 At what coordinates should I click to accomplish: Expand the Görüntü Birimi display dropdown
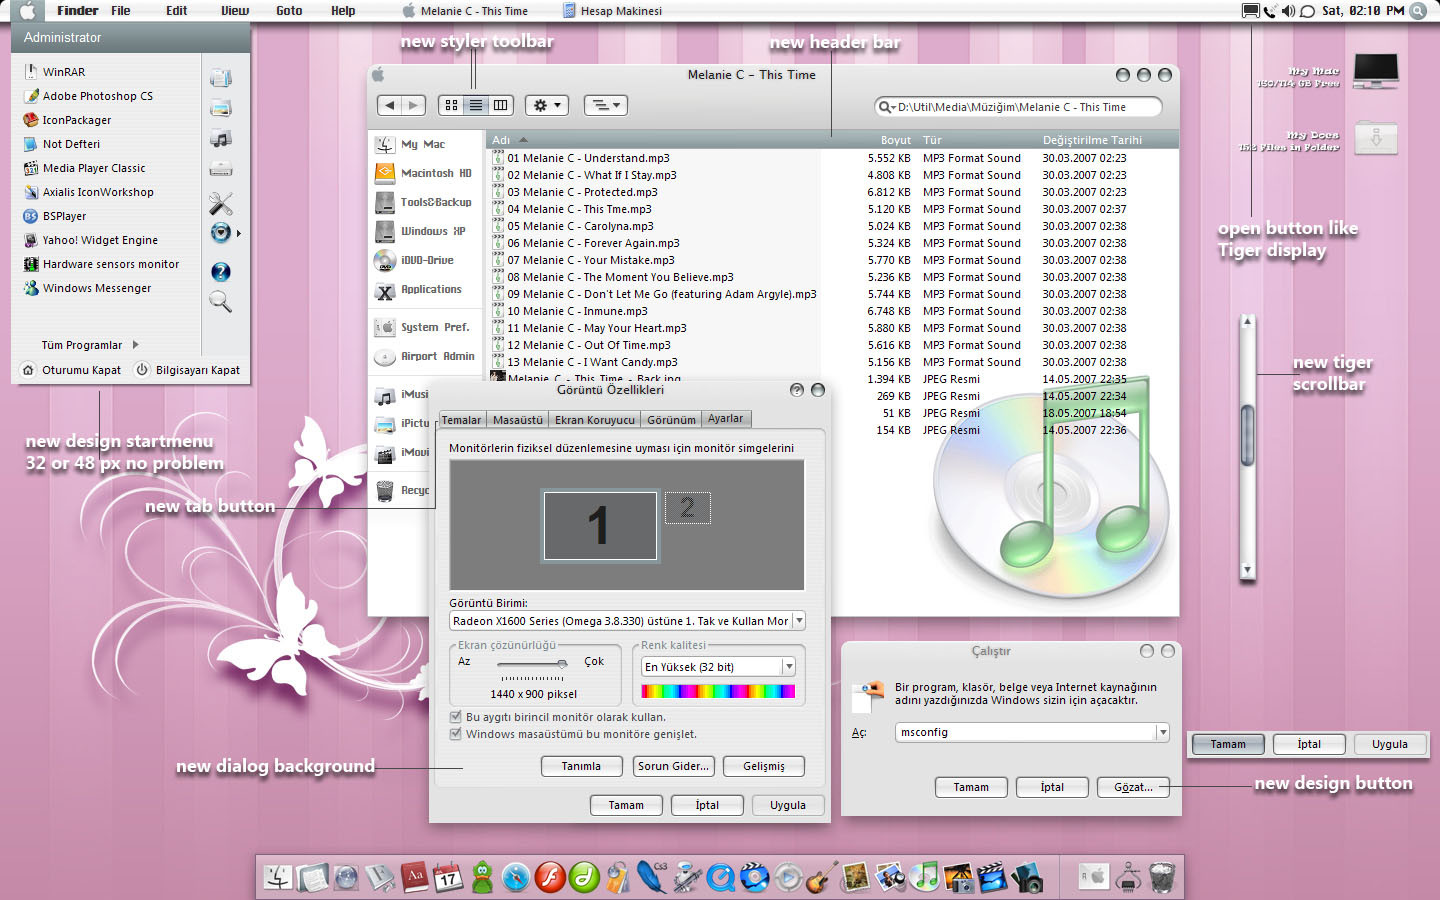(x=798, y=621)
